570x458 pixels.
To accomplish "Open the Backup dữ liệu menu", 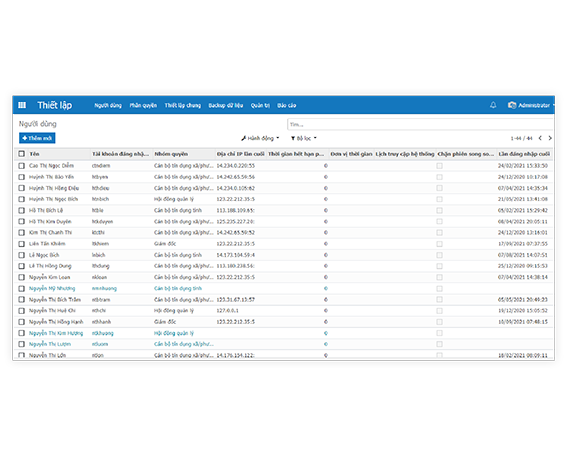I will [226, 105].
